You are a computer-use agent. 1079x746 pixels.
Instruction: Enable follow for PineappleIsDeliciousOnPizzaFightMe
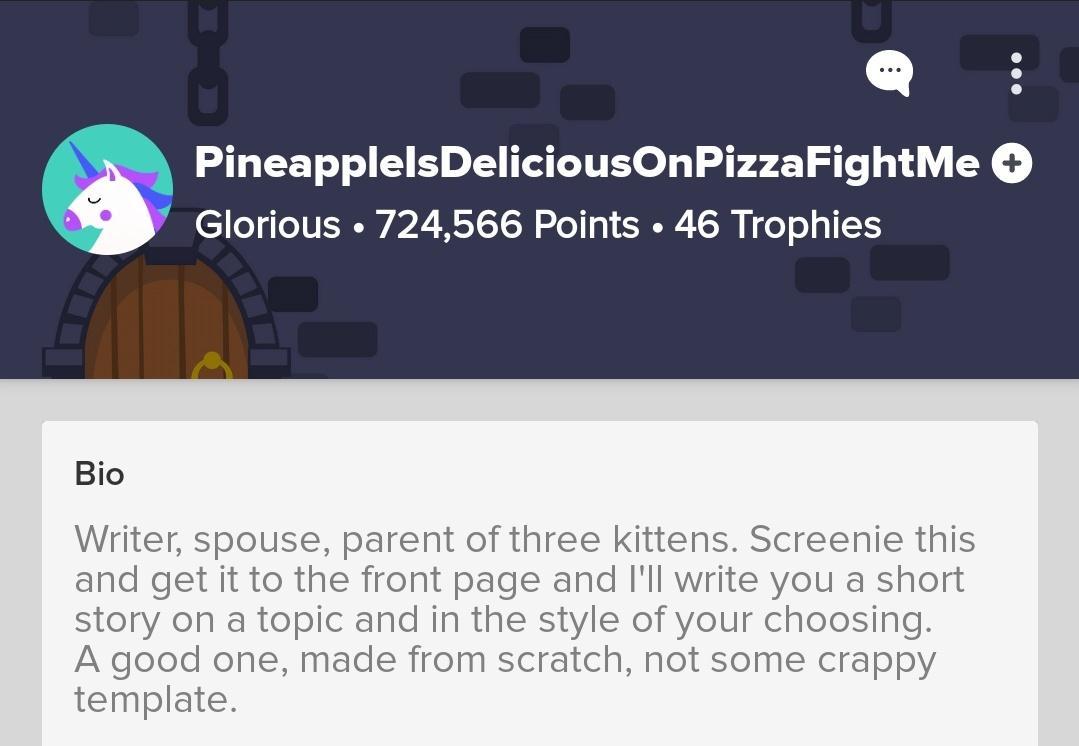pos(1013,163)
